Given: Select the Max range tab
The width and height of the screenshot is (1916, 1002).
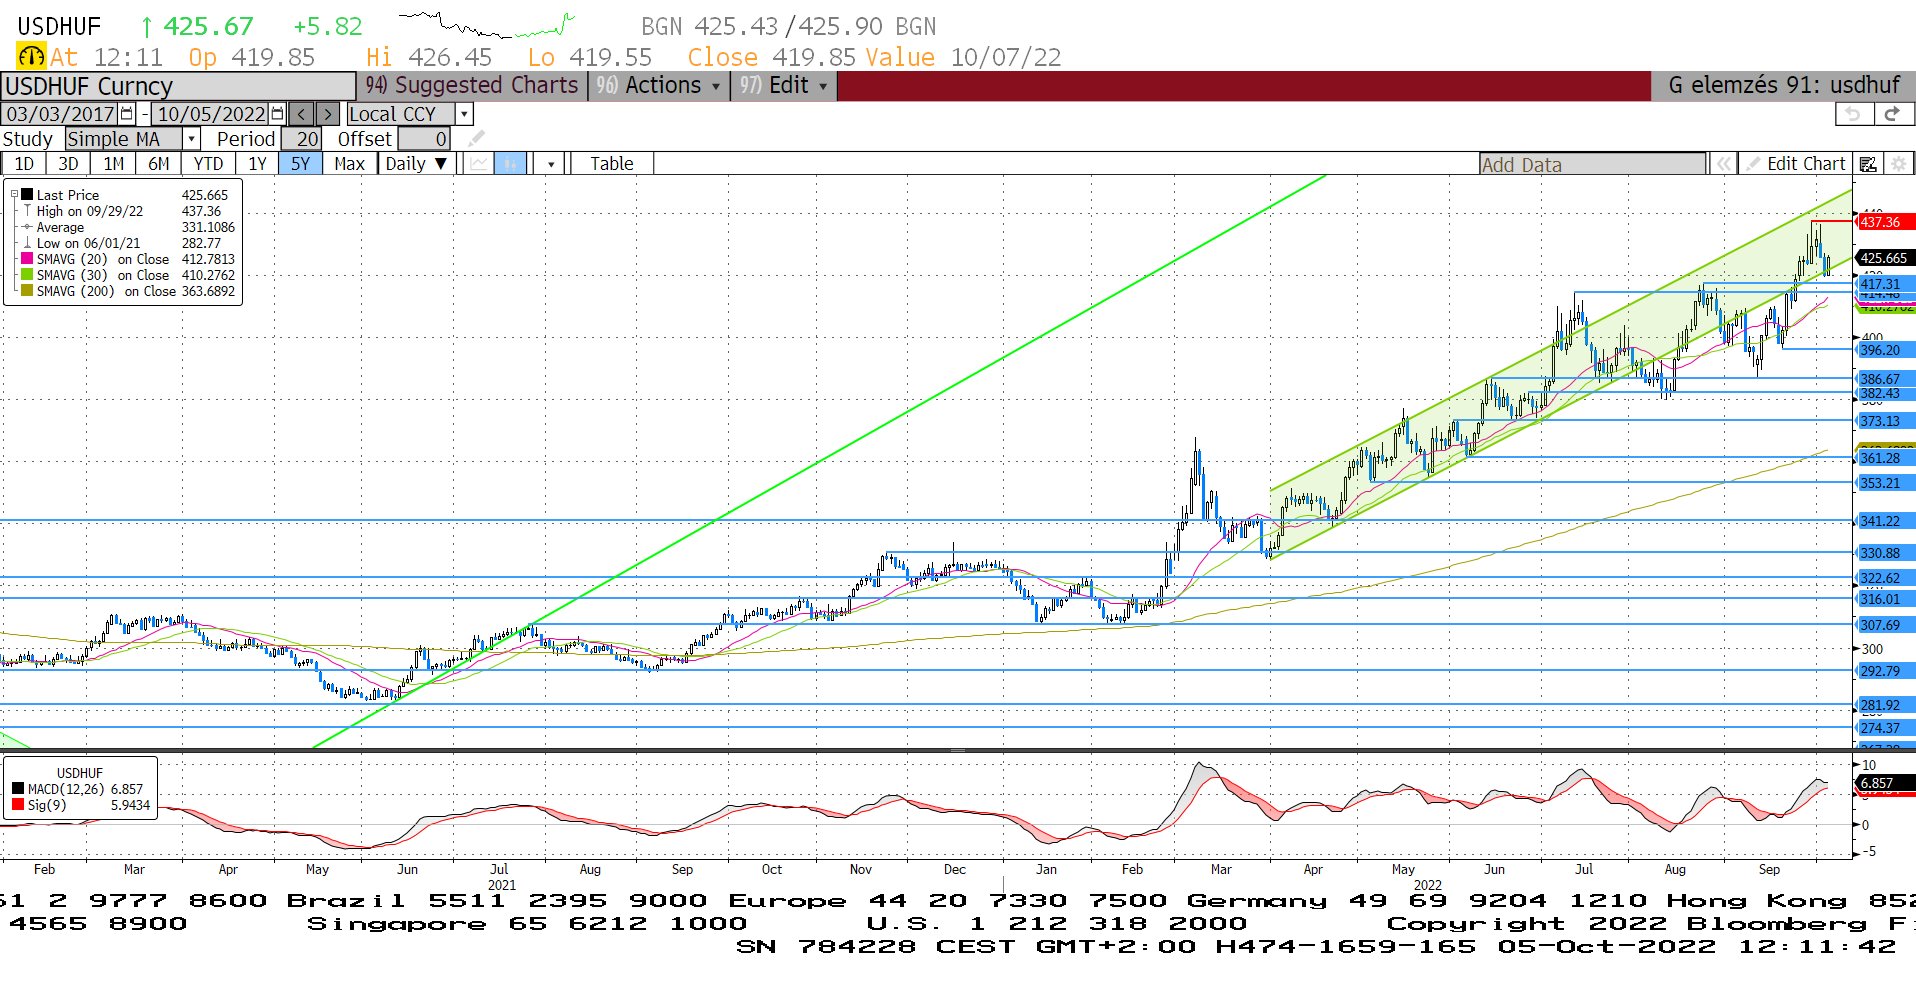Looking at the screenshot, I should click(349, 164).
